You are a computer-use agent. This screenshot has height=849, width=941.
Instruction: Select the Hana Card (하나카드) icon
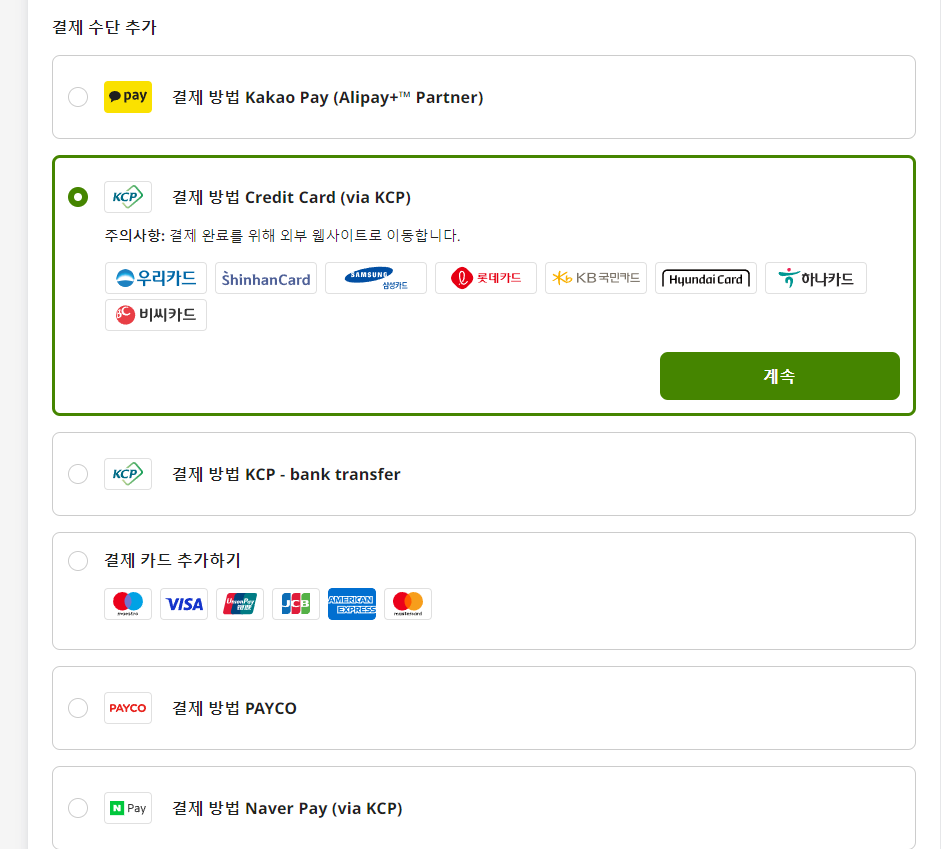click(816, 278)
